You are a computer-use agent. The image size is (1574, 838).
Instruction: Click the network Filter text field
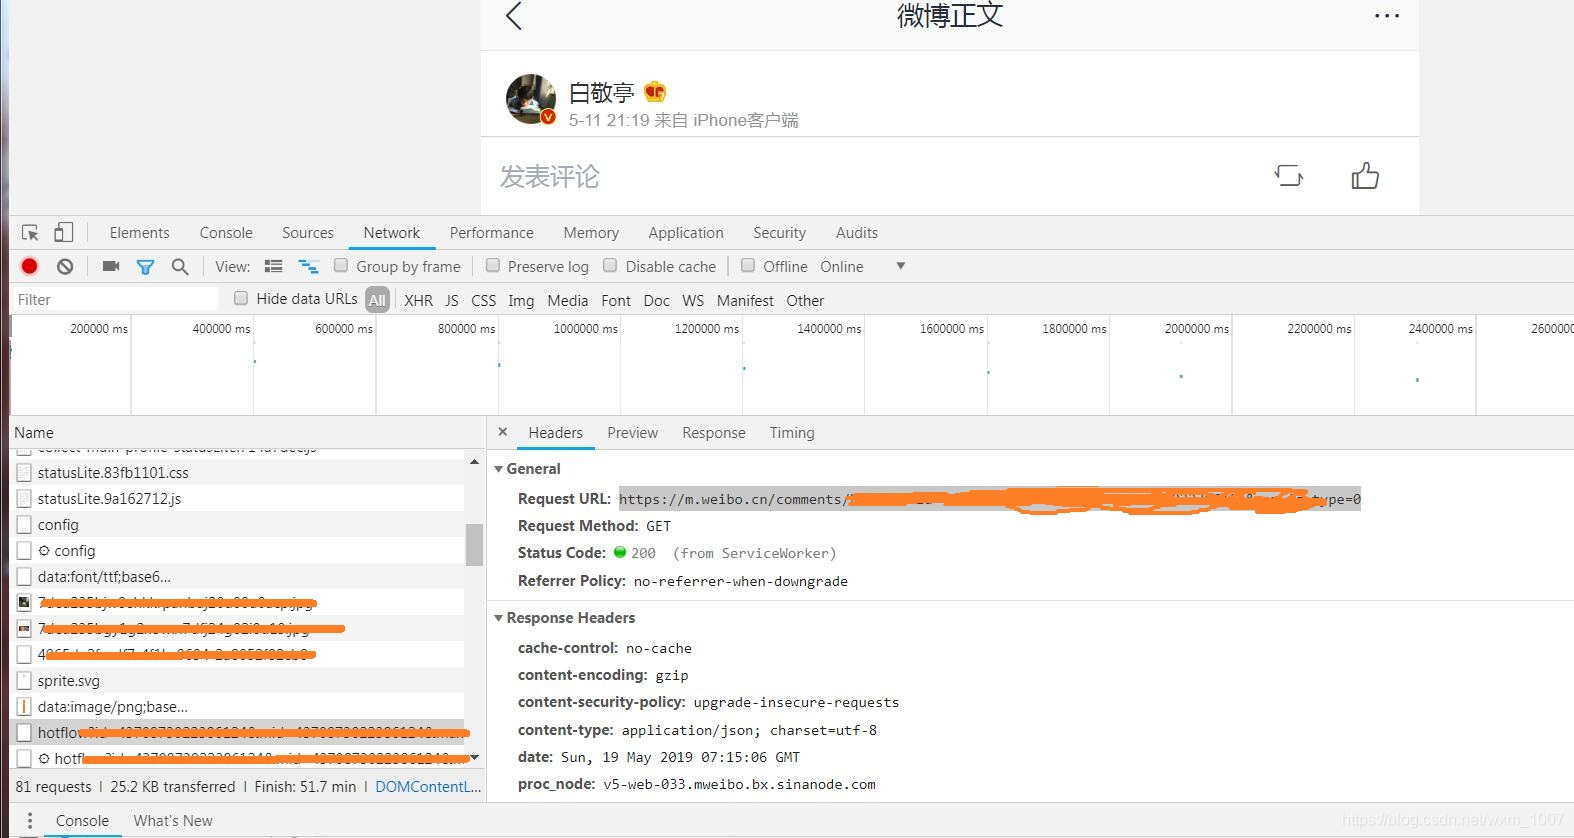115,299
